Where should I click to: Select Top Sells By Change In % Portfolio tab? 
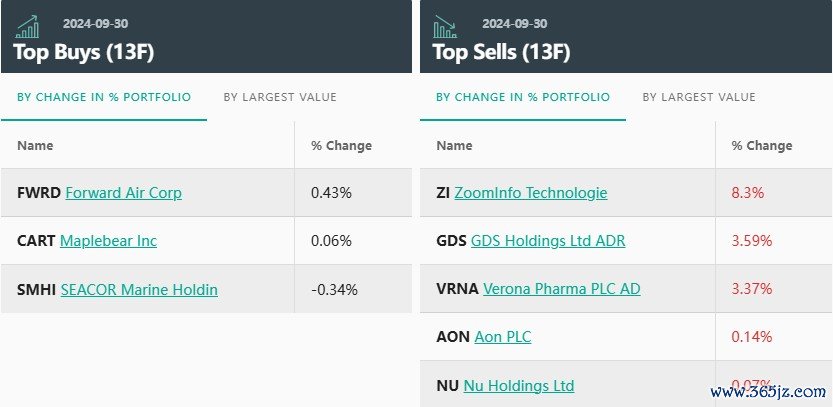(523, 97)
